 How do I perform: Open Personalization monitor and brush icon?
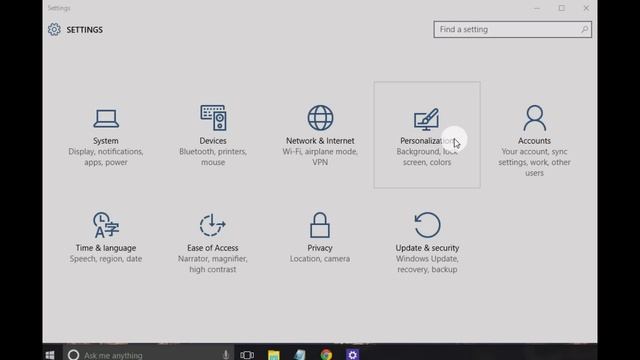pos(427,119)
